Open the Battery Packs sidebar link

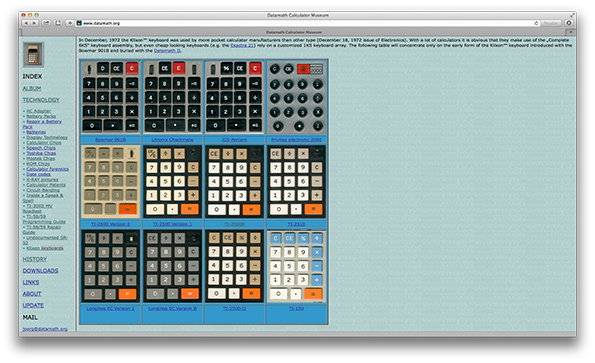coord(41,116)
